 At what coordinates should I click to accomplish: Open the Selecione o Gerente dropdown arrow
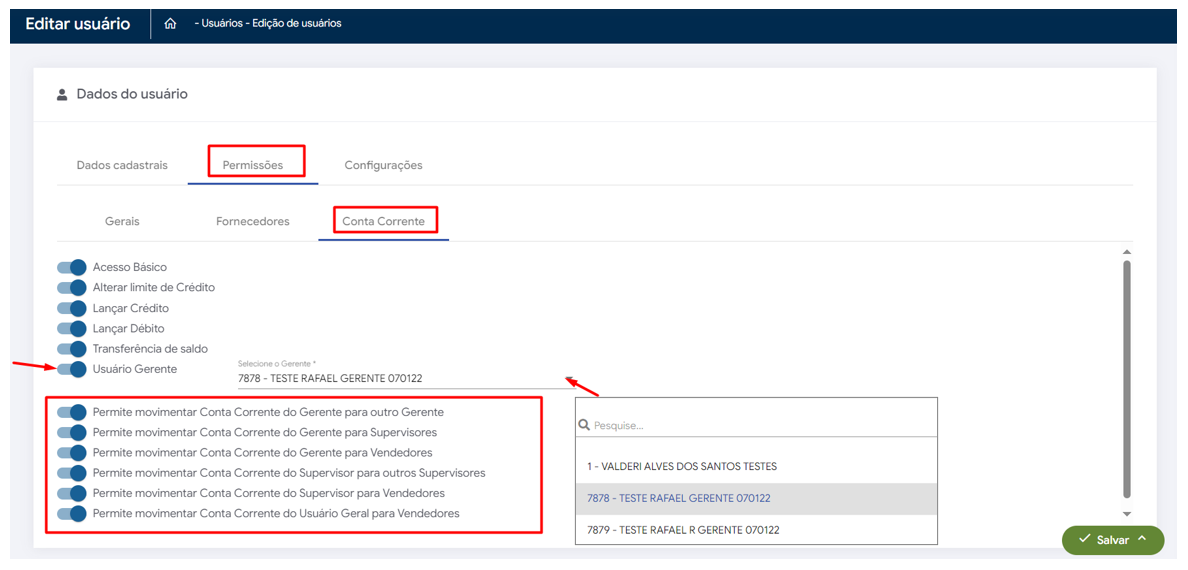pos(570,379)
